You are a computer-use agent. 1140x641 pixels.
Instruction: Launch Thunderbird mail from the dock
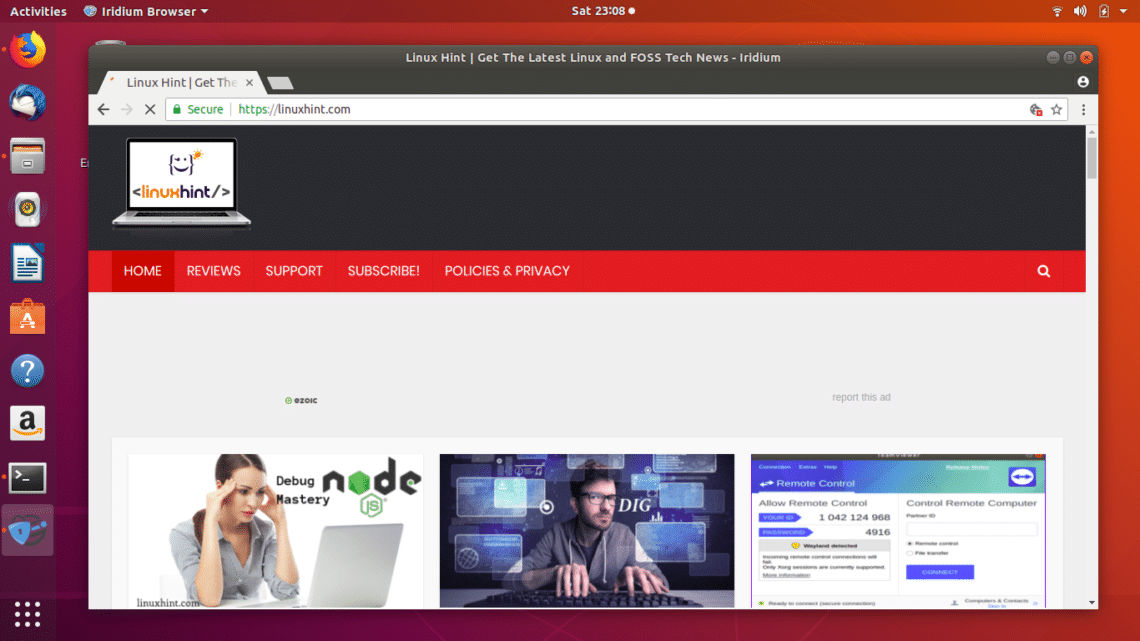(x=28, y=102)
